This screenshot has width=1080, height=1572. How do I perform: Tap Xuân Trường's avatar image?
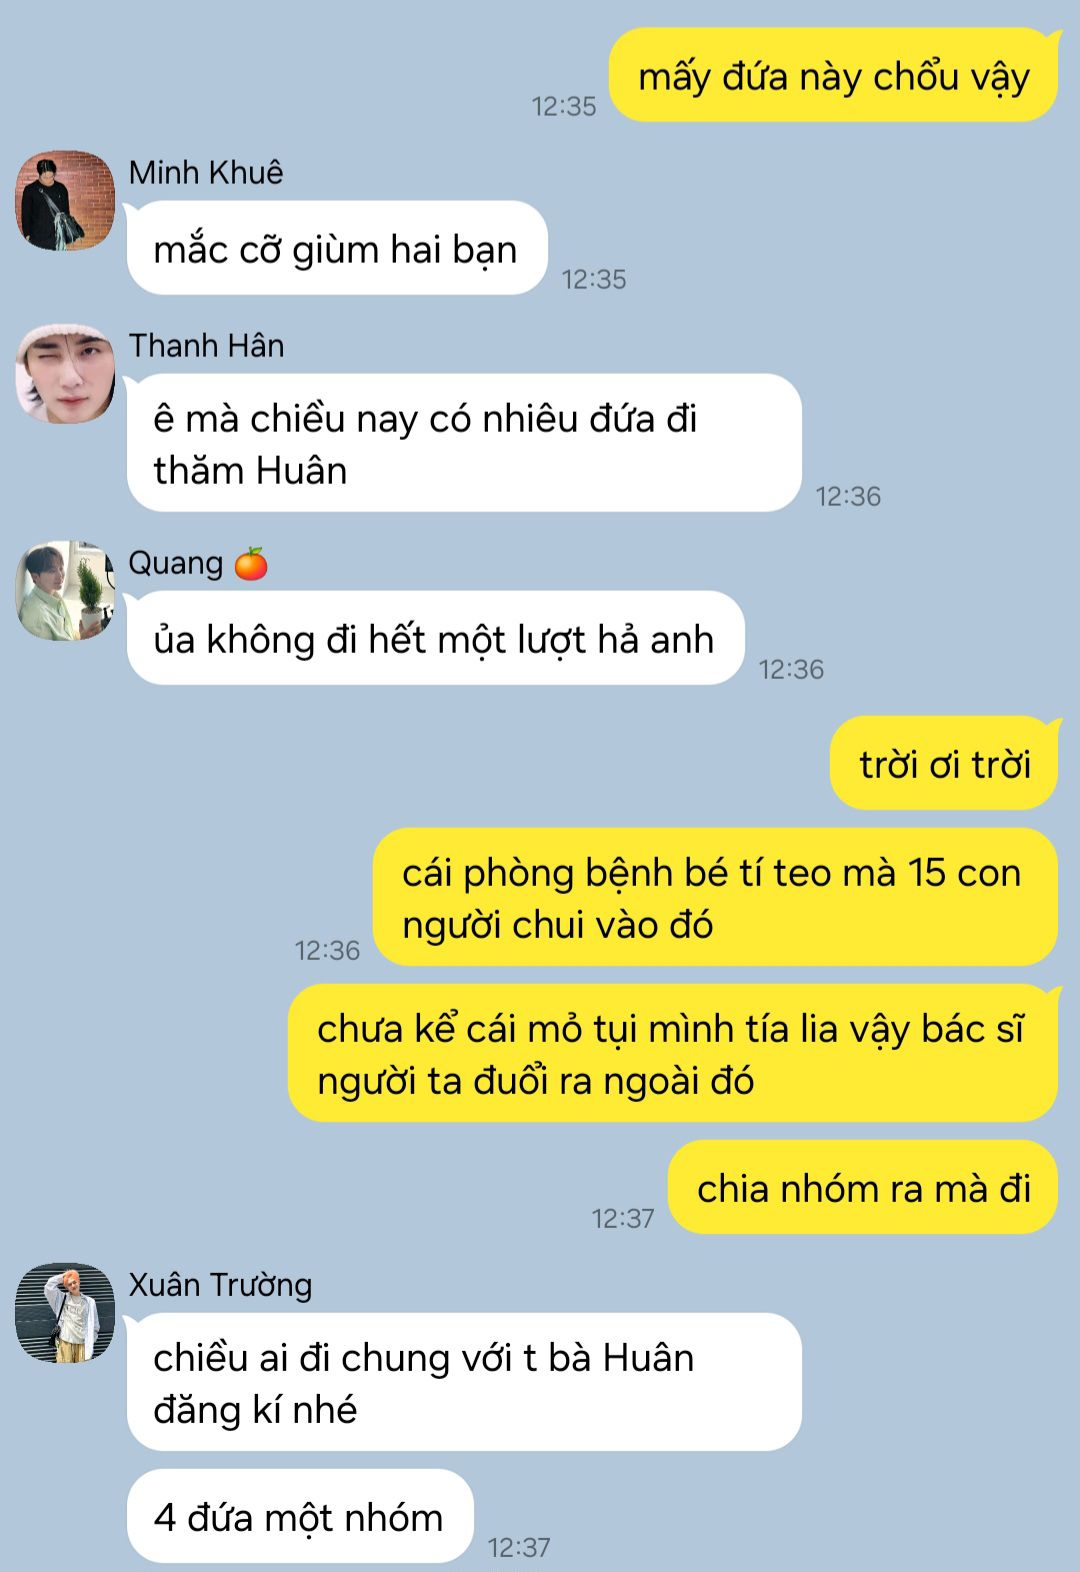[x=65, y=1313]
